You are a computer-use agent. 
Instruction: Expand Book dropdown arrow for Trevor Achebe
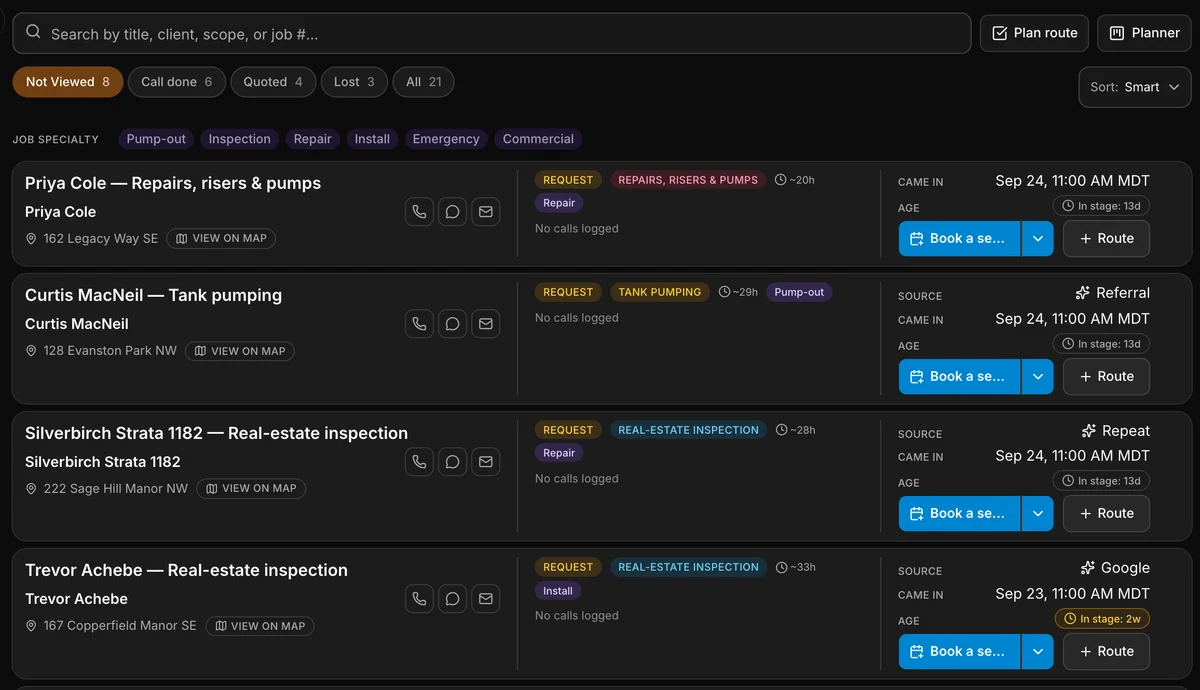(x=1037, y=651)
